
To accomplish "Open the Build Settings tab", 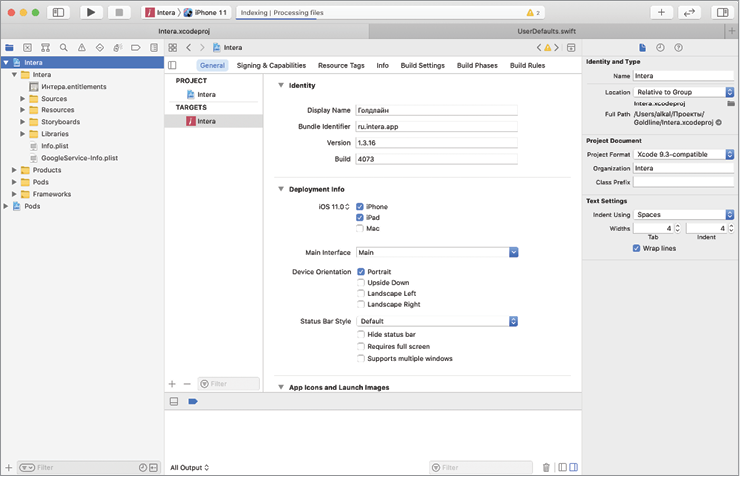I will (x=422, y=65).
